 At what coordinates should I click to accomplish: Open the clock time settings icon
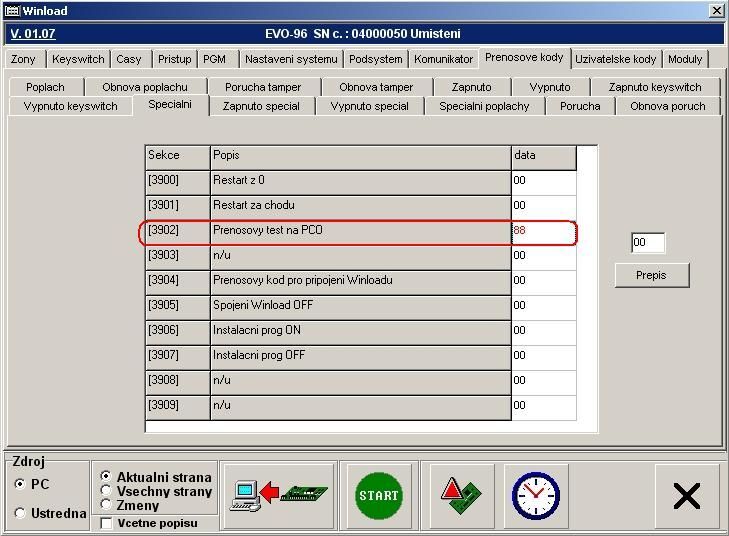[535, 495]
